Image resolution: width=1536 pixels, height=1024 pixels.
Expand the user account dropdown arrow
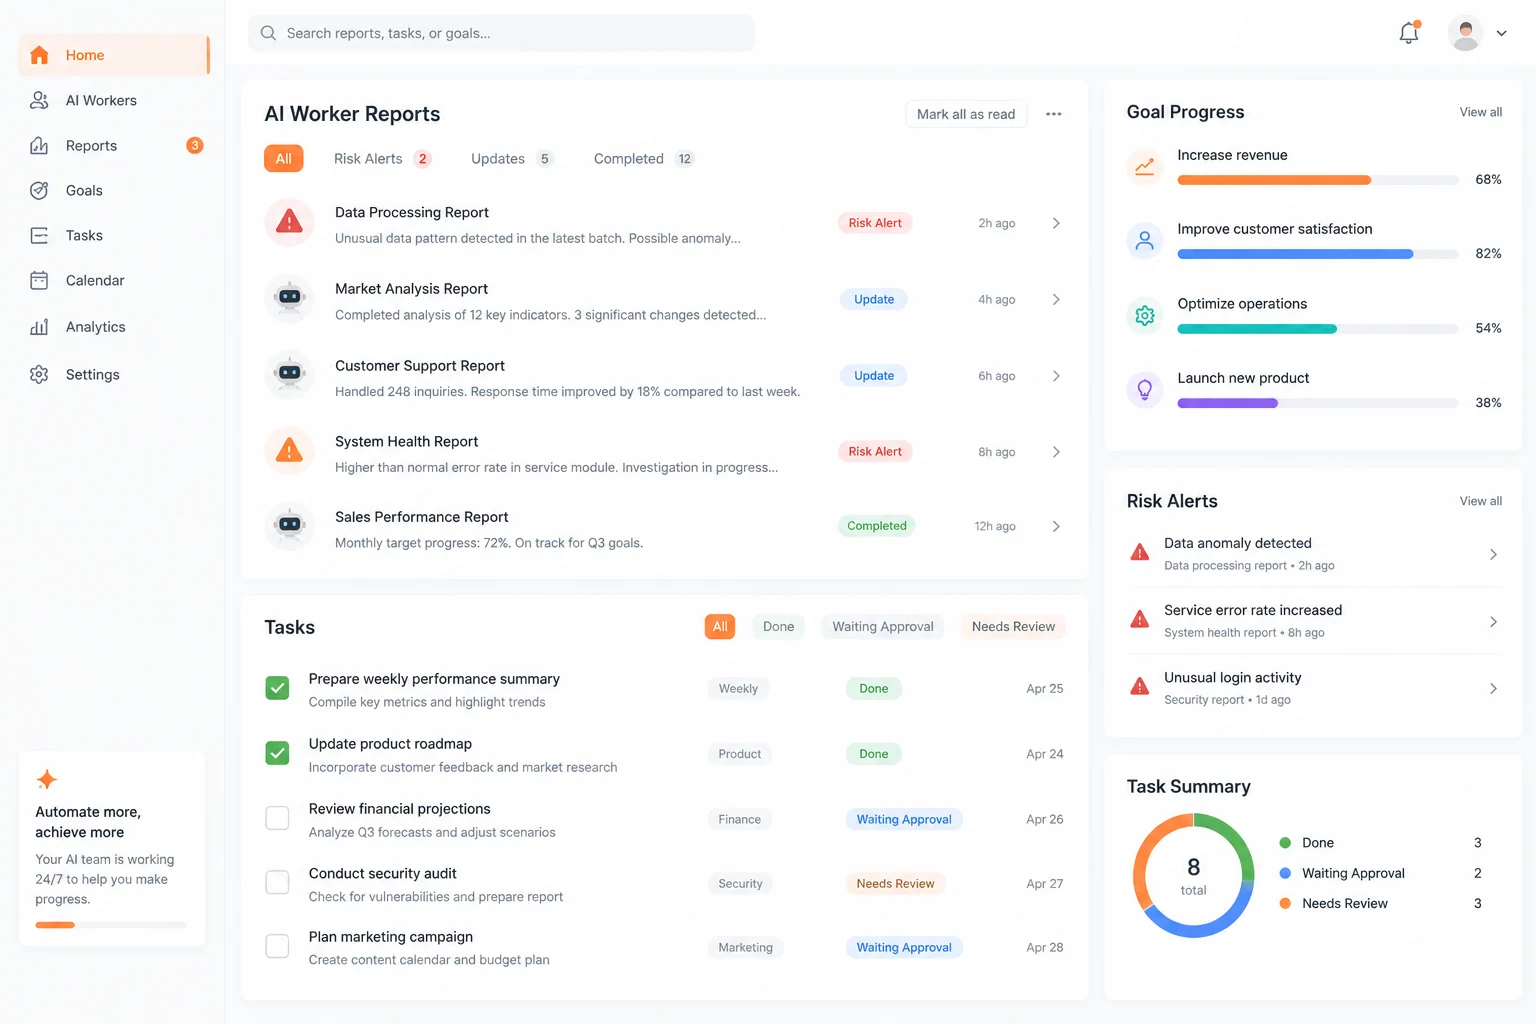point(1501,33)
